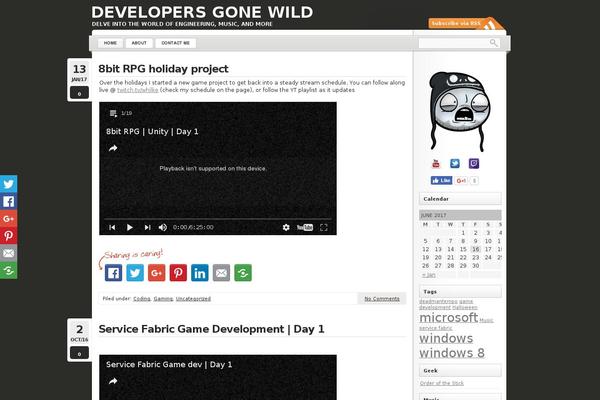Open No Comments link for first post
The width and height of the screenshot is (600, 400).
click(382, 299)
